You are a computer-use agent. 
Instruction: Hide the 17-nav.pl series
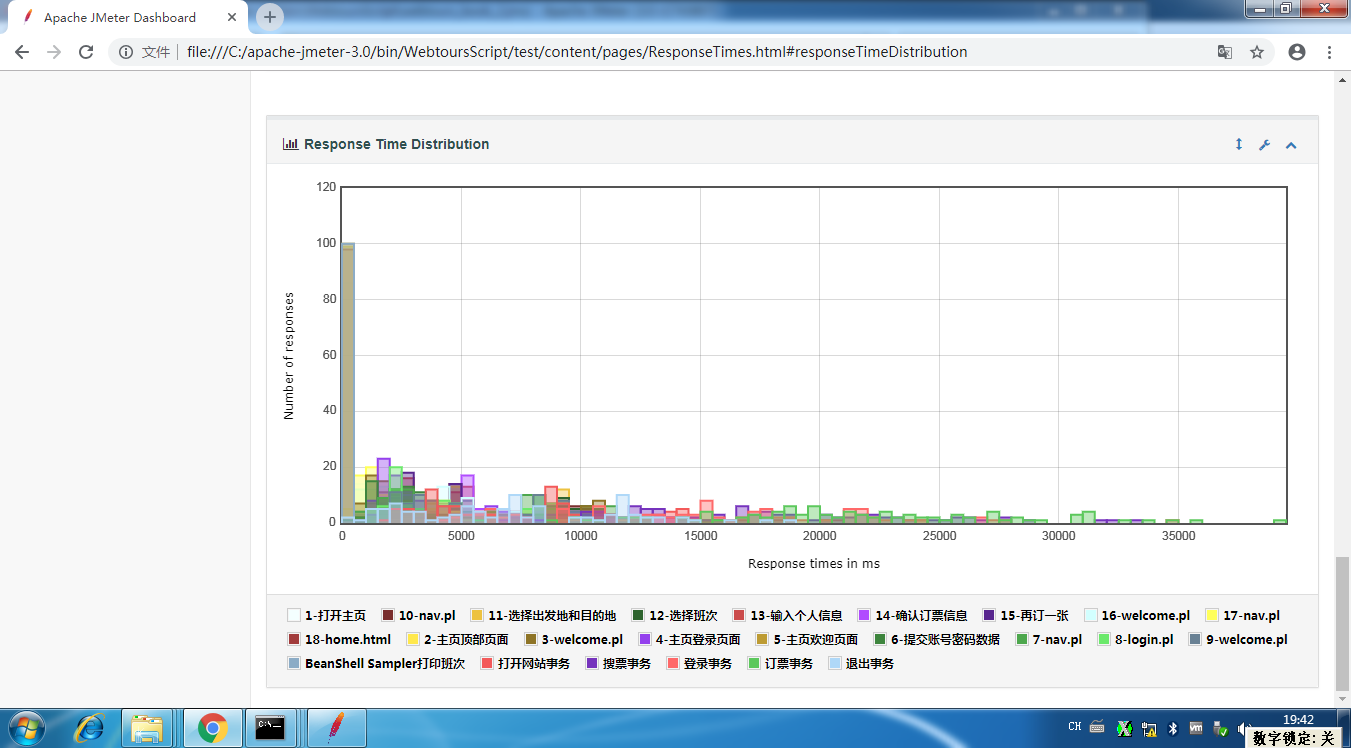(1242, 616)
